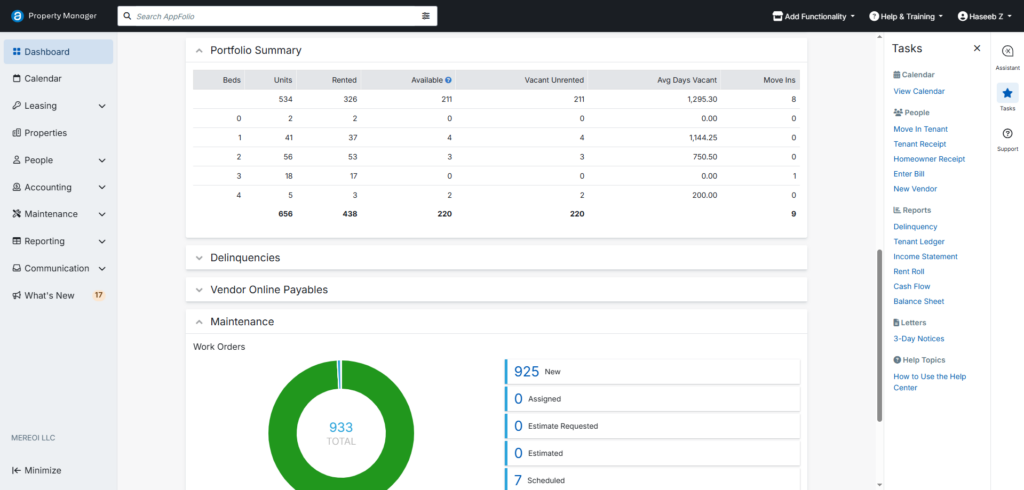Click the 0 Assigned work orders card
Screen dimensions: 1024x490
652,399
